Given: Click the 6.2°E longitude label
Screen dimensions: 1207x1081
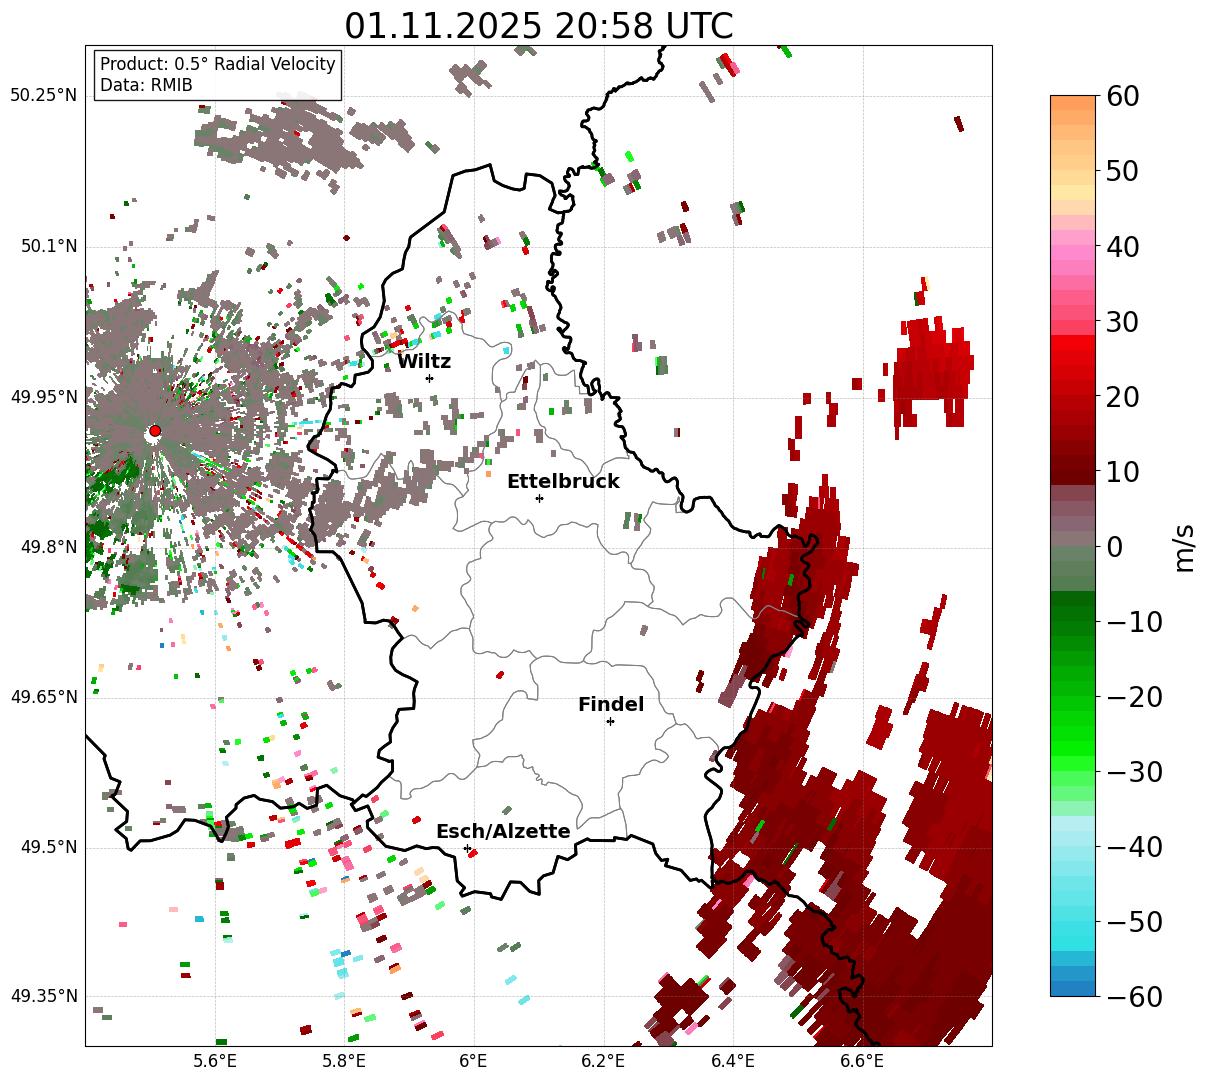Looking at the screenshot, I should pos(604,1062).
